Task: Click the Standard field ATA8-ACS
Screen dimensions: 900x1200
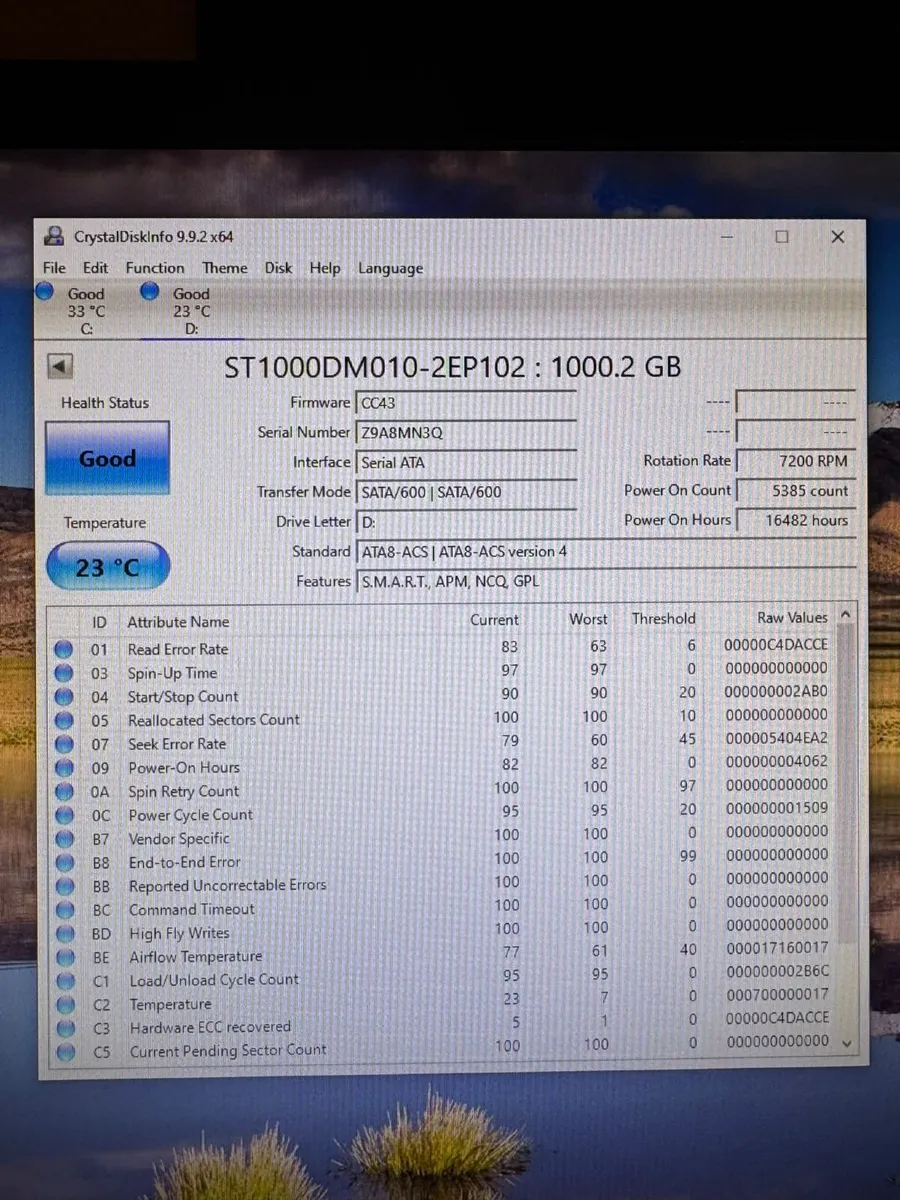Action: coord(606,551)
